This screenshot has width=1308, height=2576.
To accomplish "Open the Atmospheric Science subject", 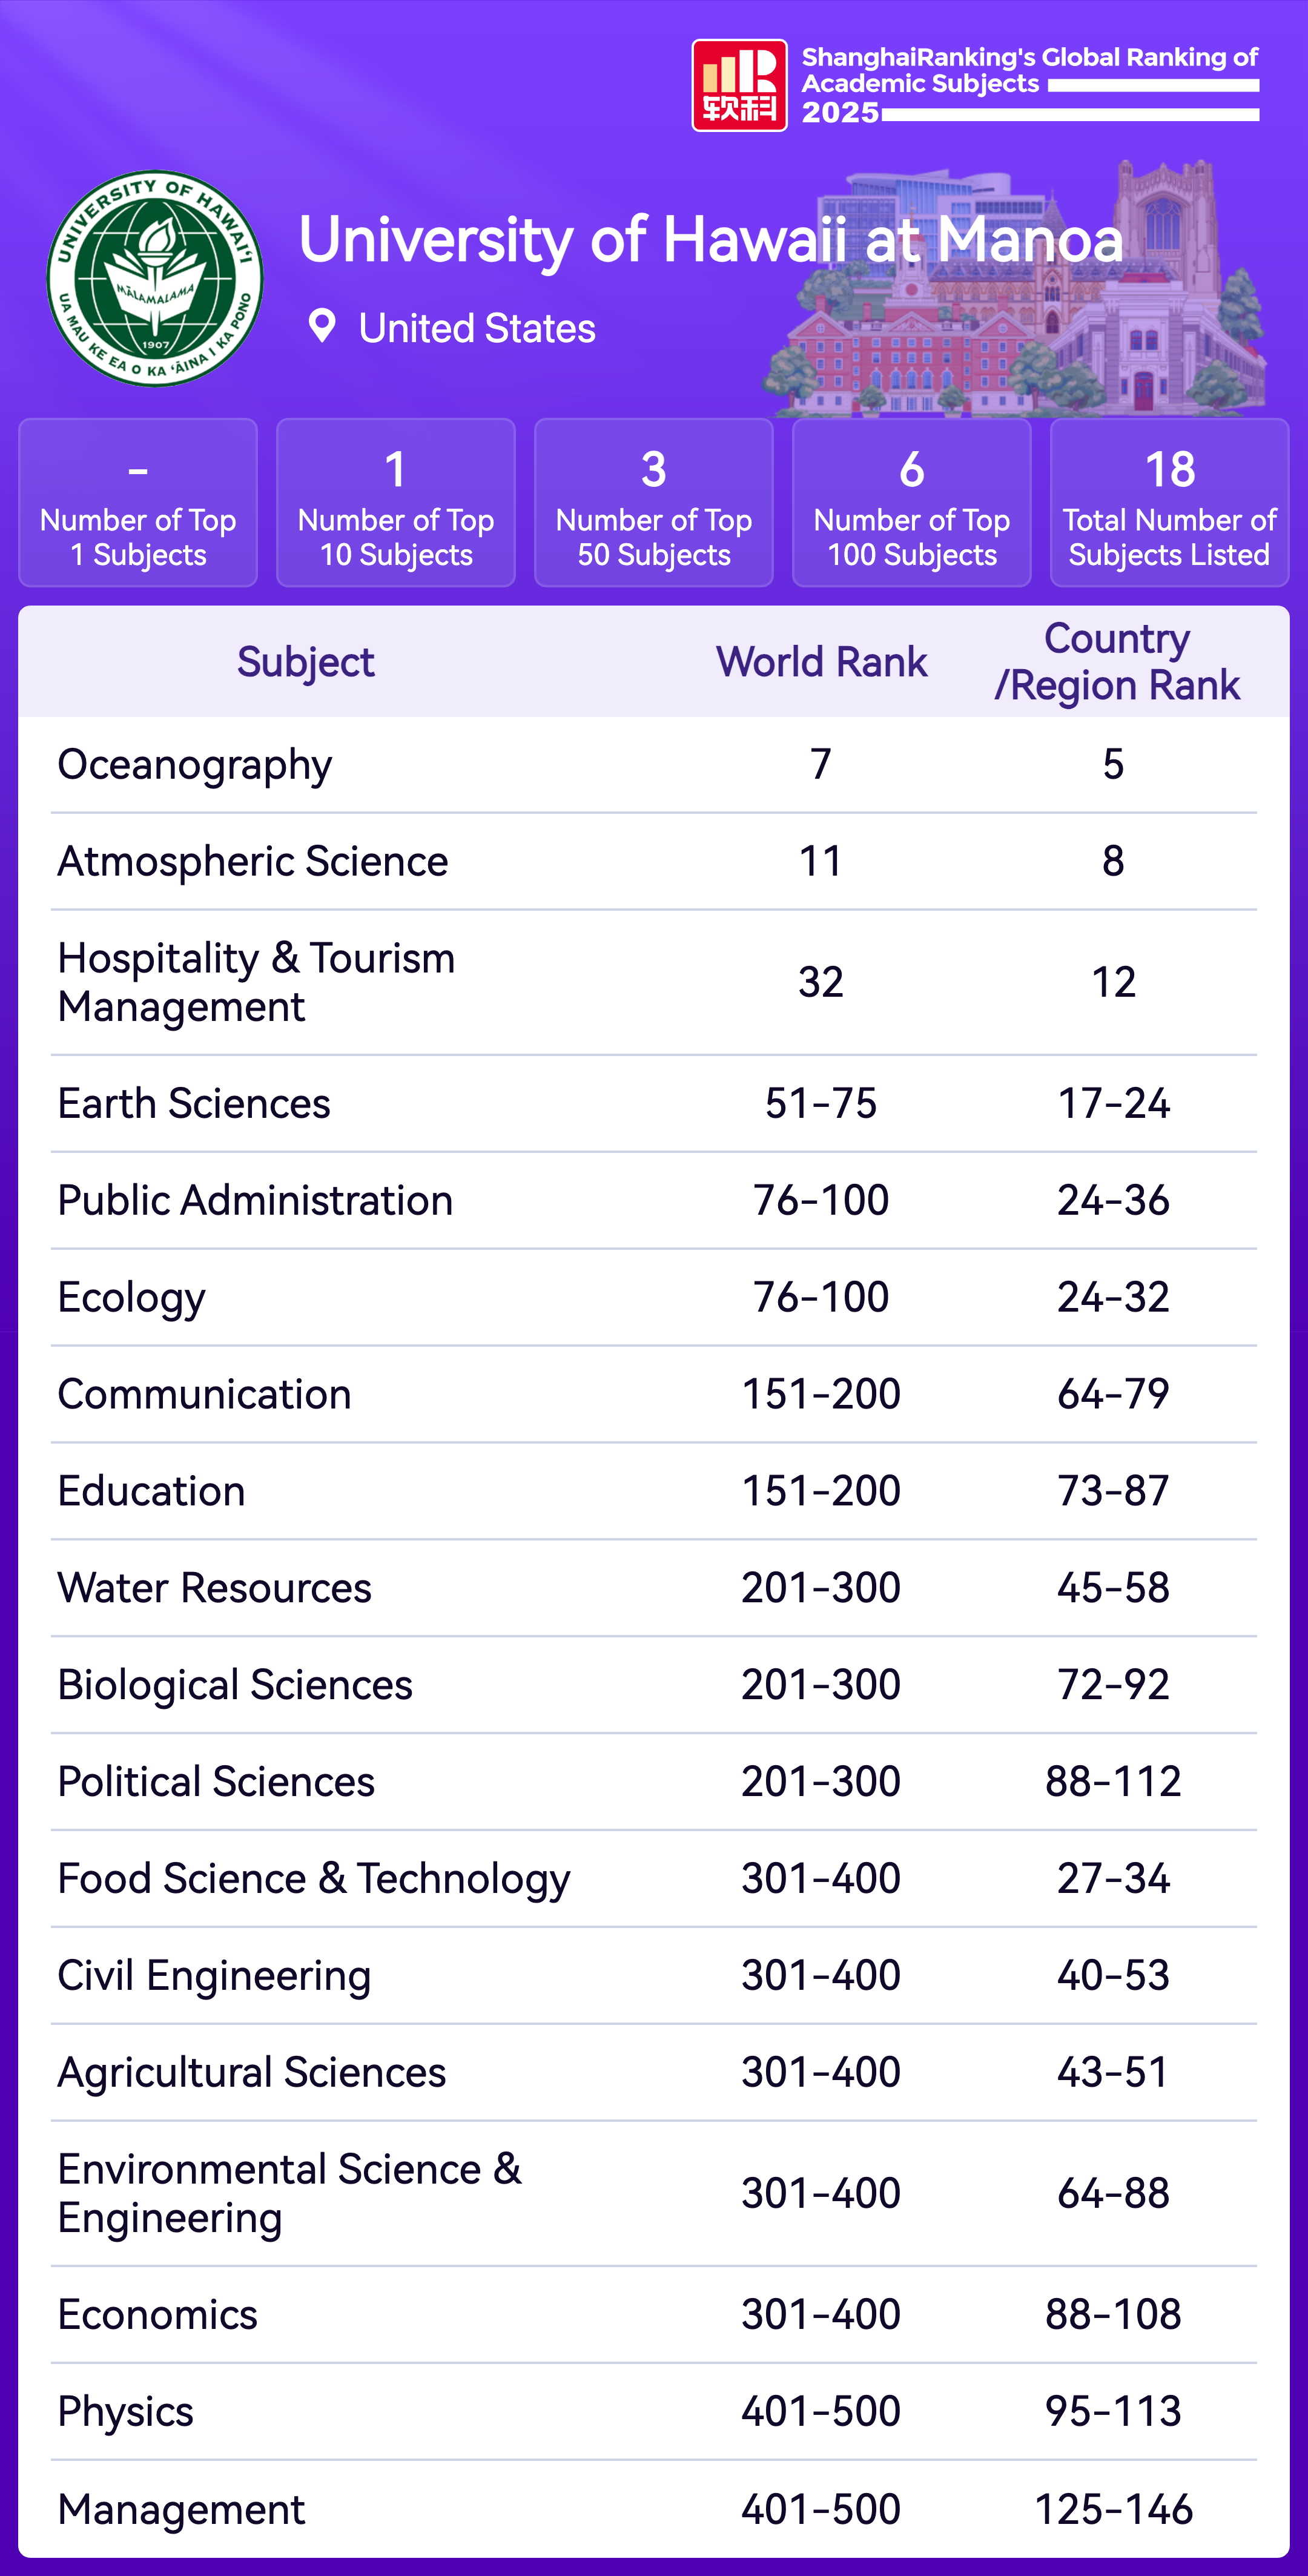I will (x=253, y=862).
